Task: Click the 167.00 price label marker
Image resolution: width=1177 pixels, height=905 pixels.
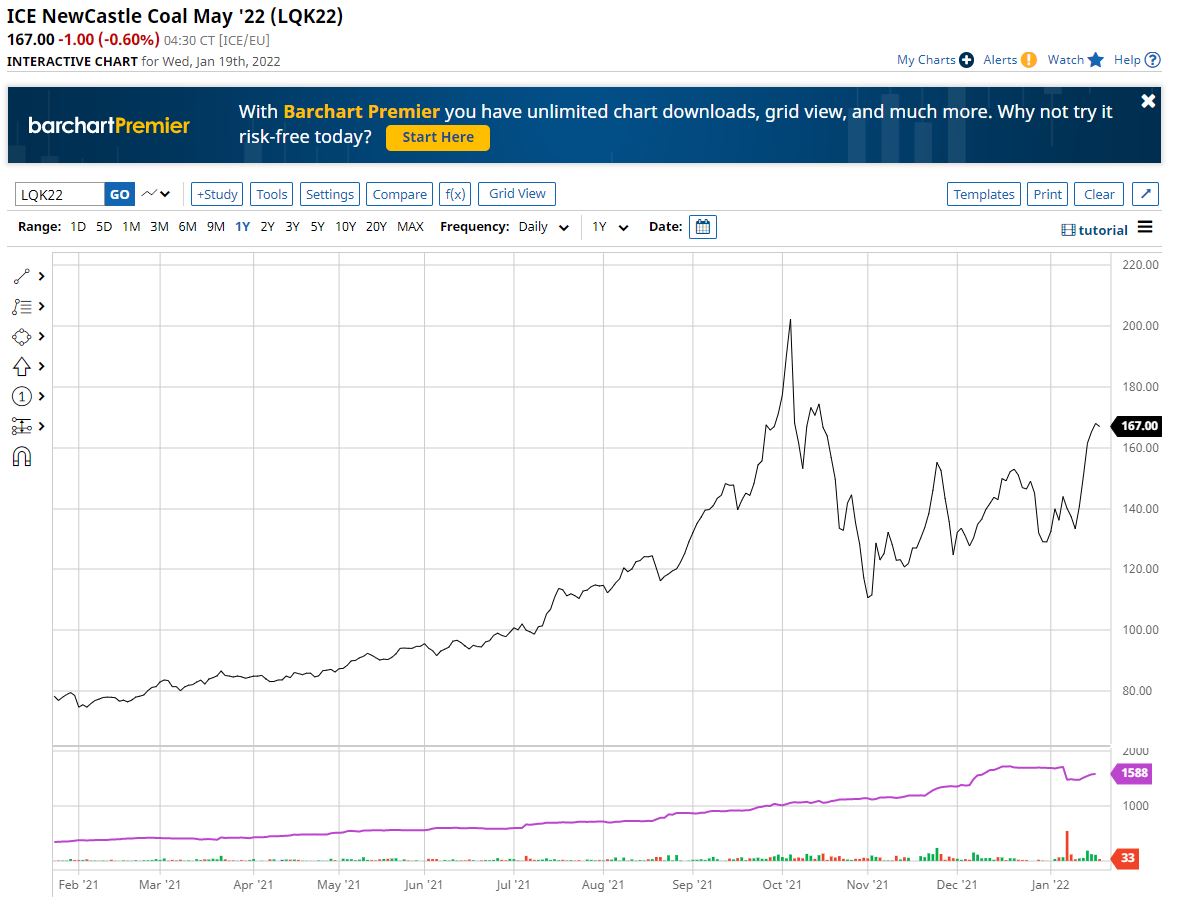Action: click(1136, 425)
